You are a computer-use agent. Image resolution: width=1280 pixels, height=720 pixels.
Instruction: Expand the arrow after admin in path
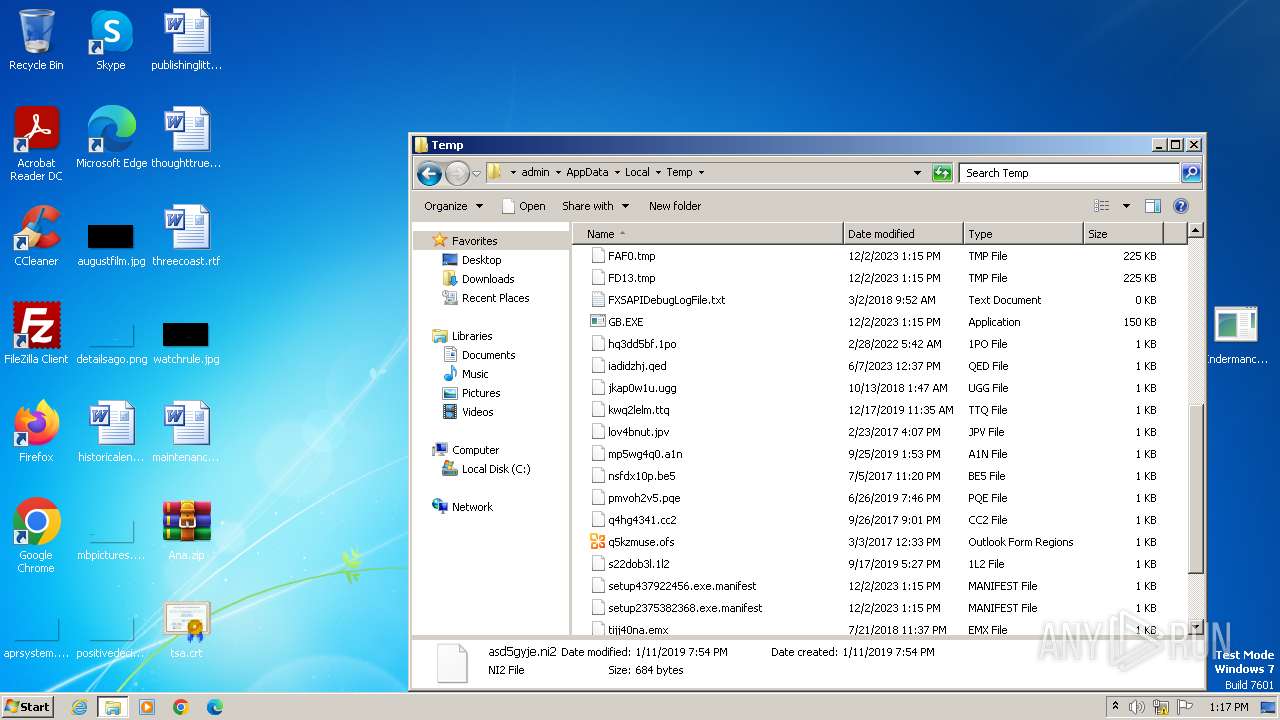click(x=558, y=172)
